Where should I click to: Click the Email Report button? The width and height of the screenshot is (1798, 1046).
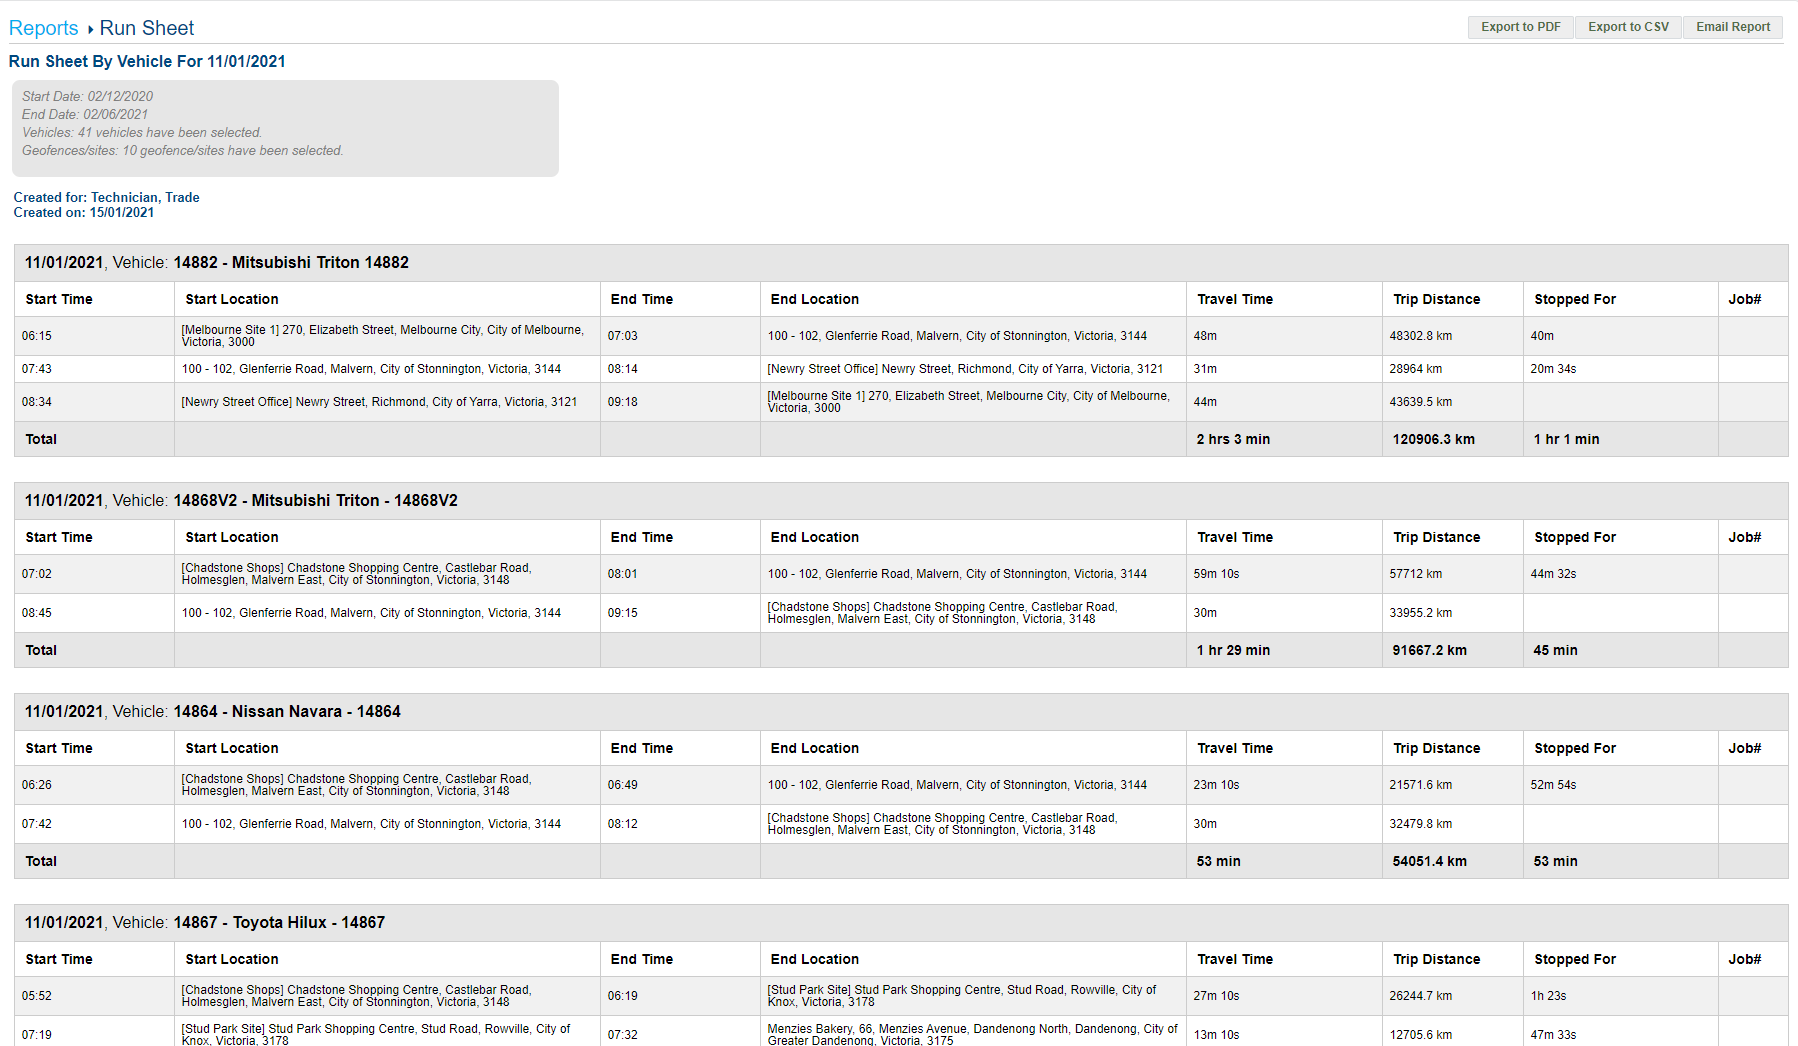click(x=1732, y=27)
